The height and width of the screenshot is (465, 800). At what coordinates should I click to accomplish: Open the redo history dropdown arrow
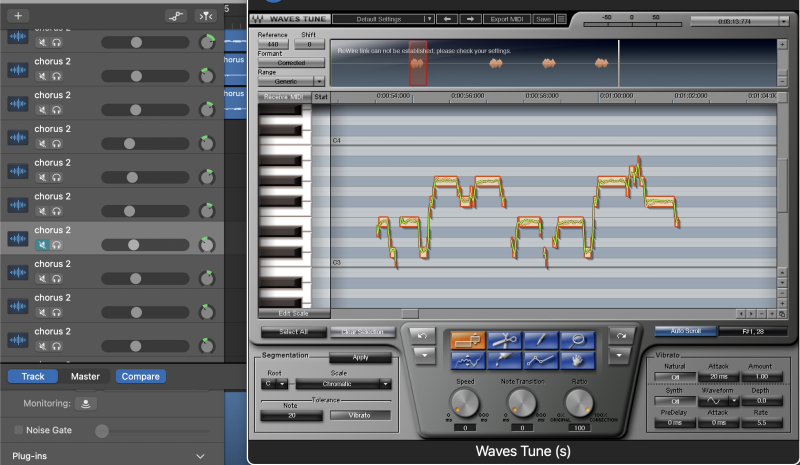click(x=621, y=355)
